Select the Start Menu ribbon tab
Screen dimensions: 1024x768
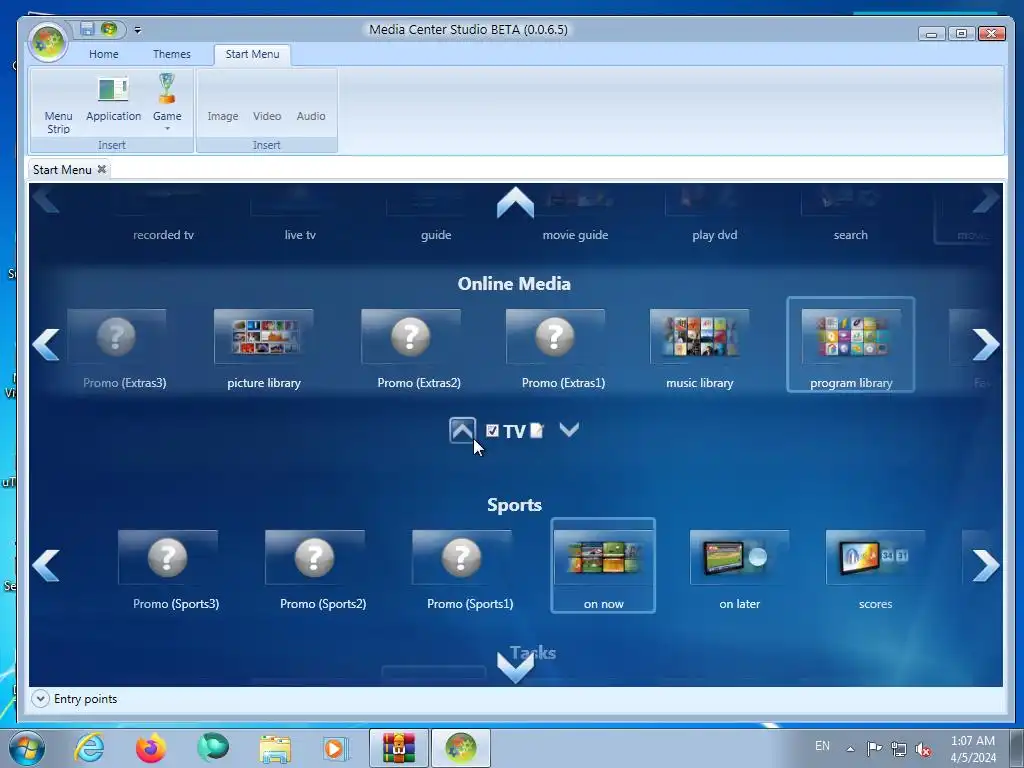click(x=252, y=54)
